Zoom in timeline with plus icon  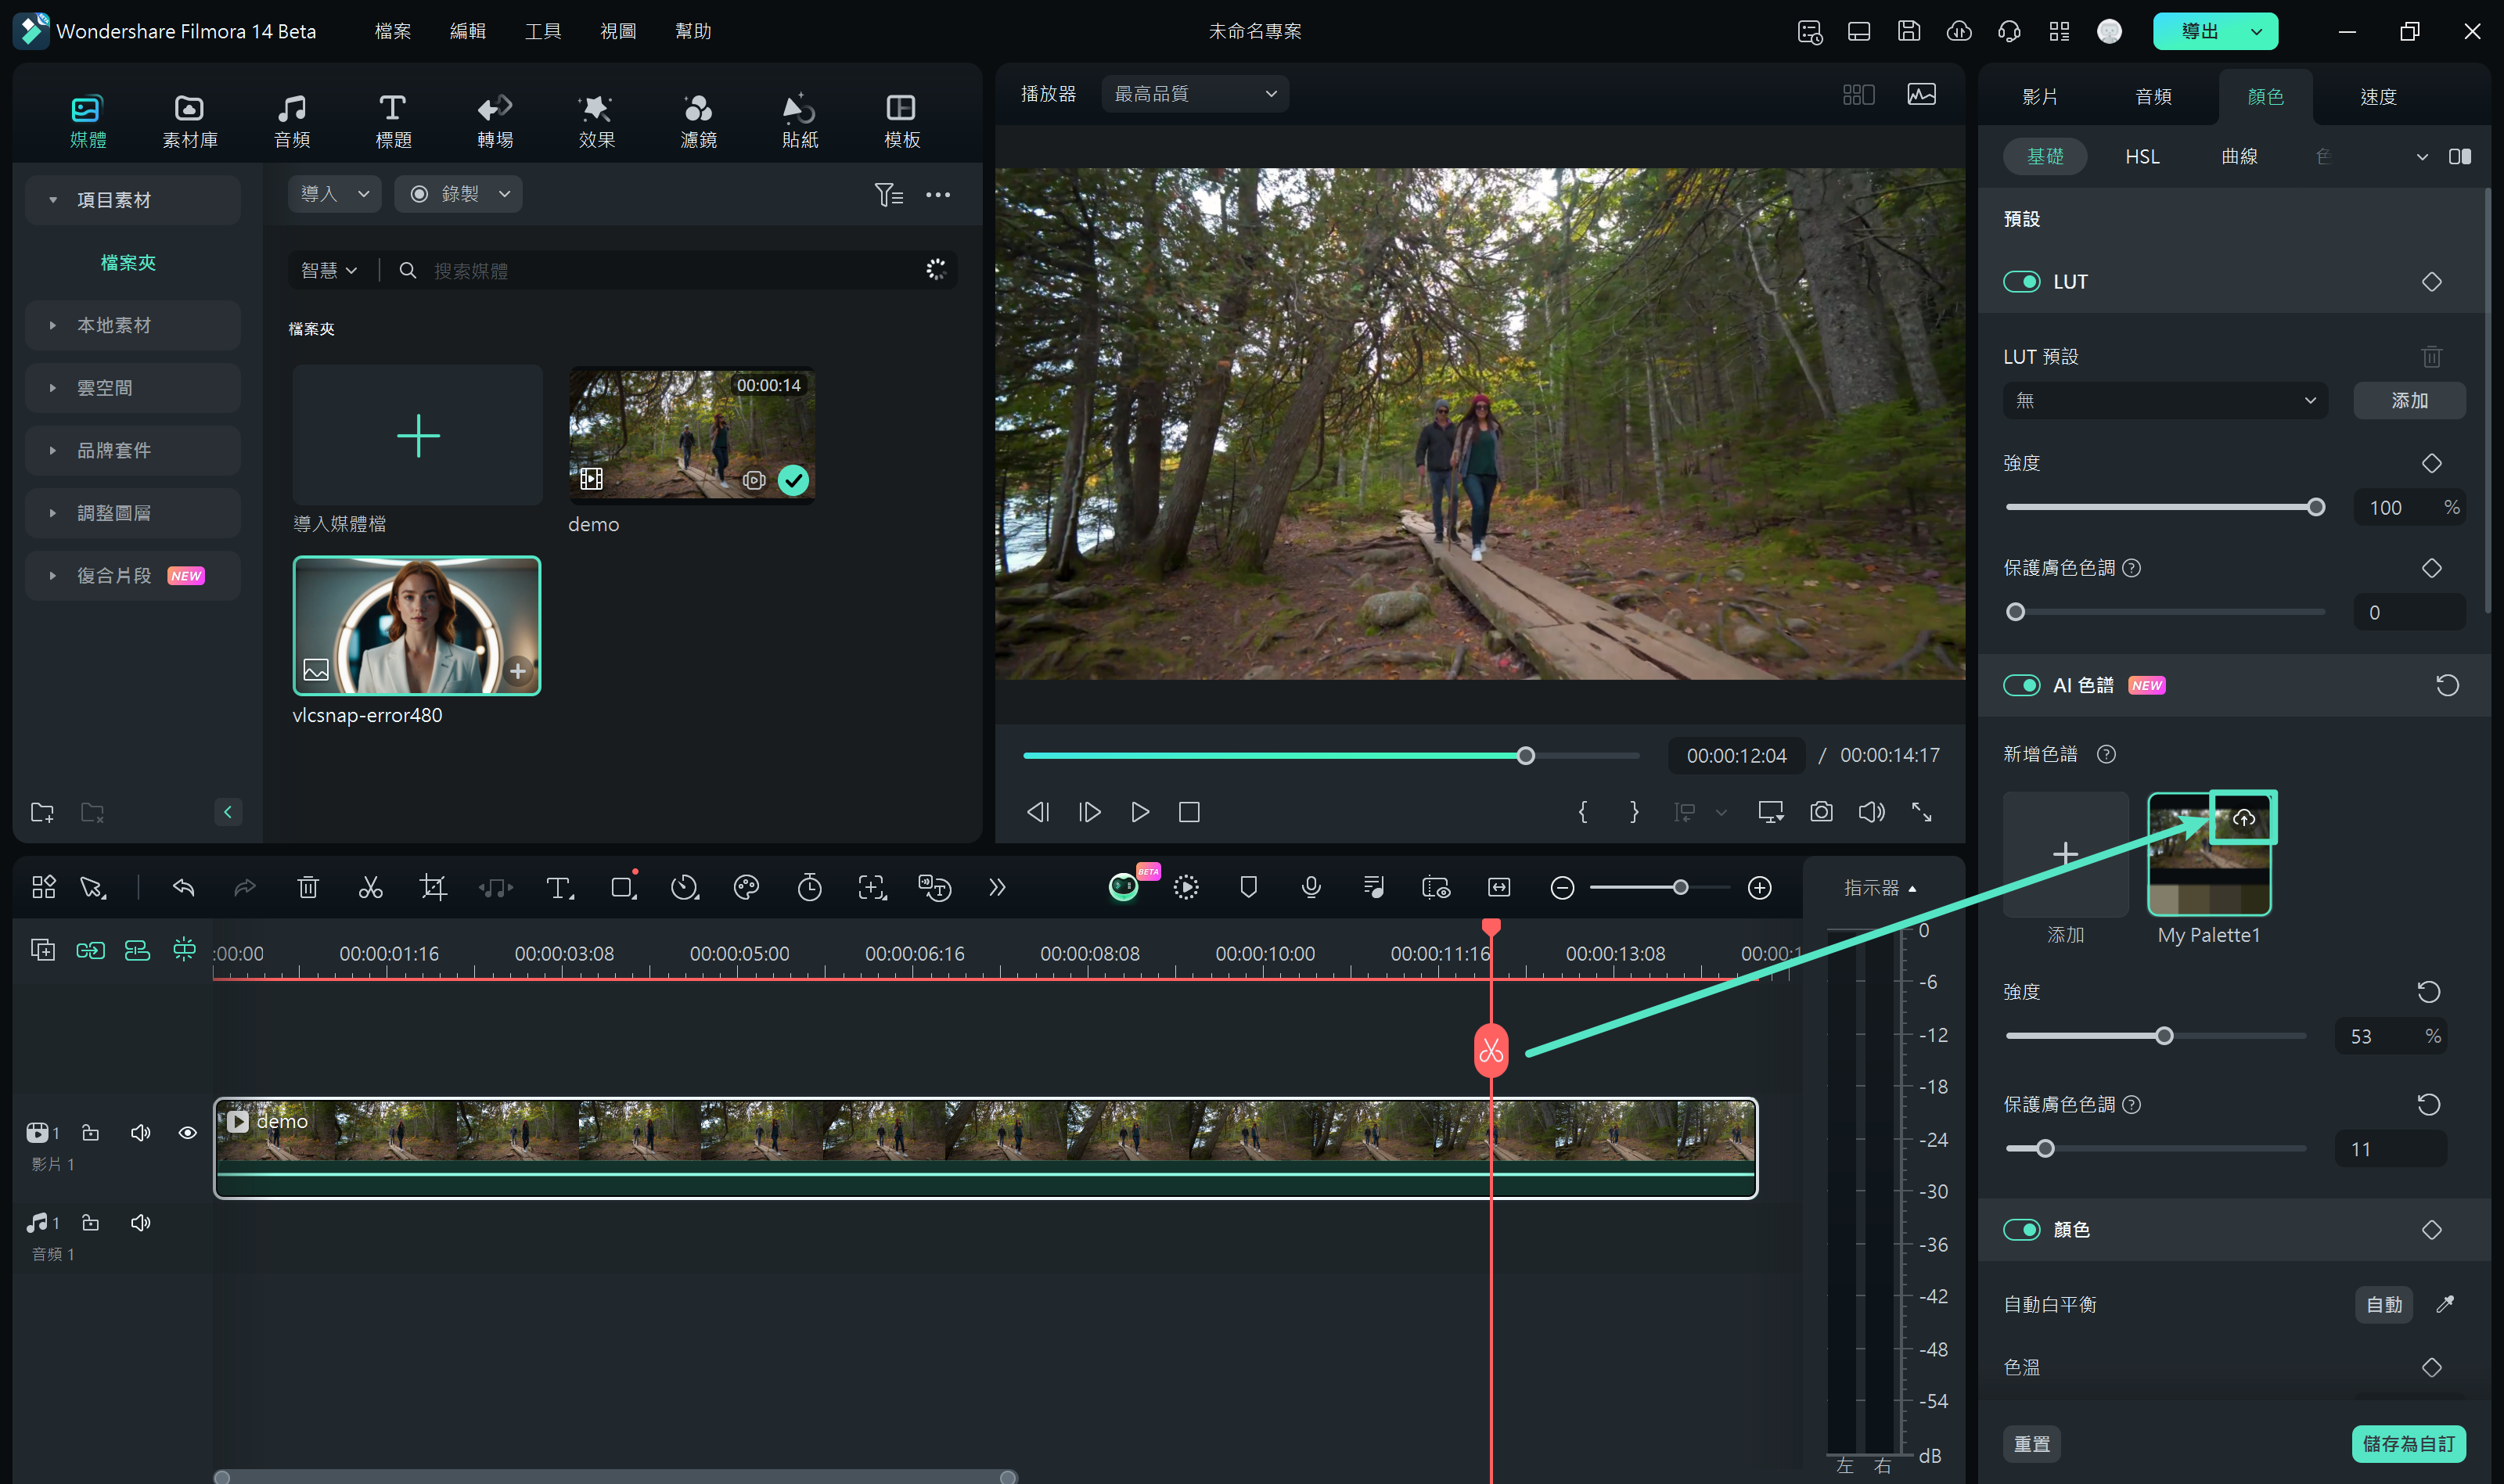[x=1760, y=888]
